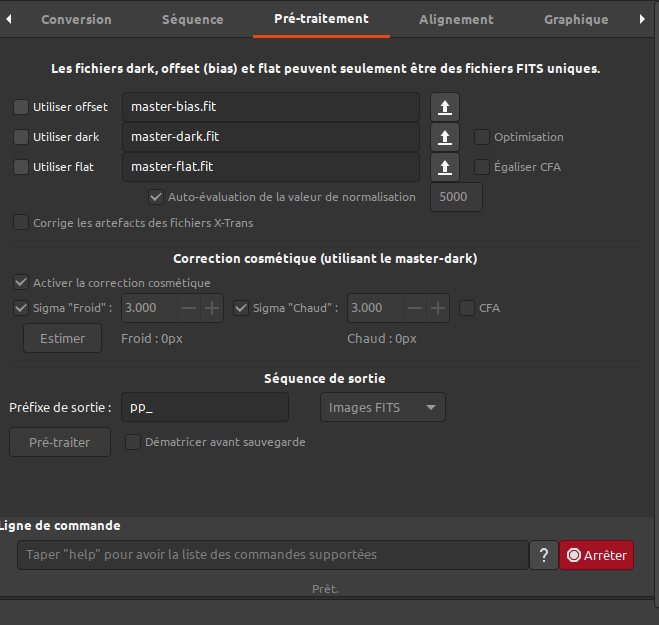This screenshot has height=625, width=659.
Task: Click the Préfixe de sortie text field
Action: pyautogui.click(x=205, y=407)
